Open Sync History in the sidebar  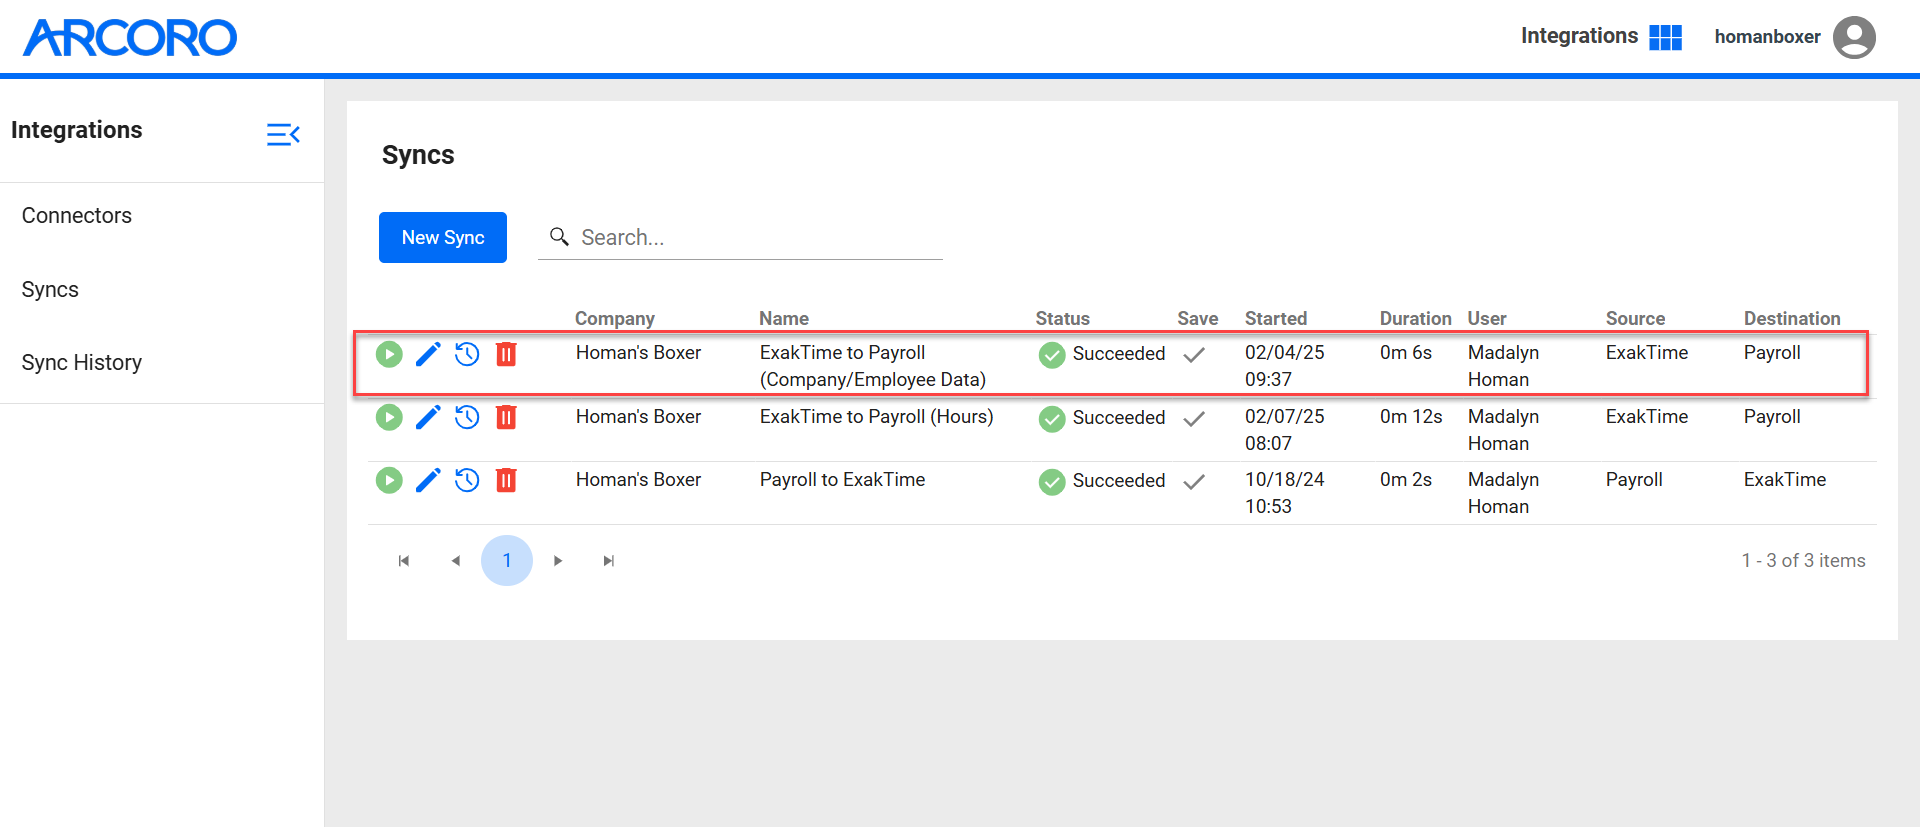click(82, 363)
